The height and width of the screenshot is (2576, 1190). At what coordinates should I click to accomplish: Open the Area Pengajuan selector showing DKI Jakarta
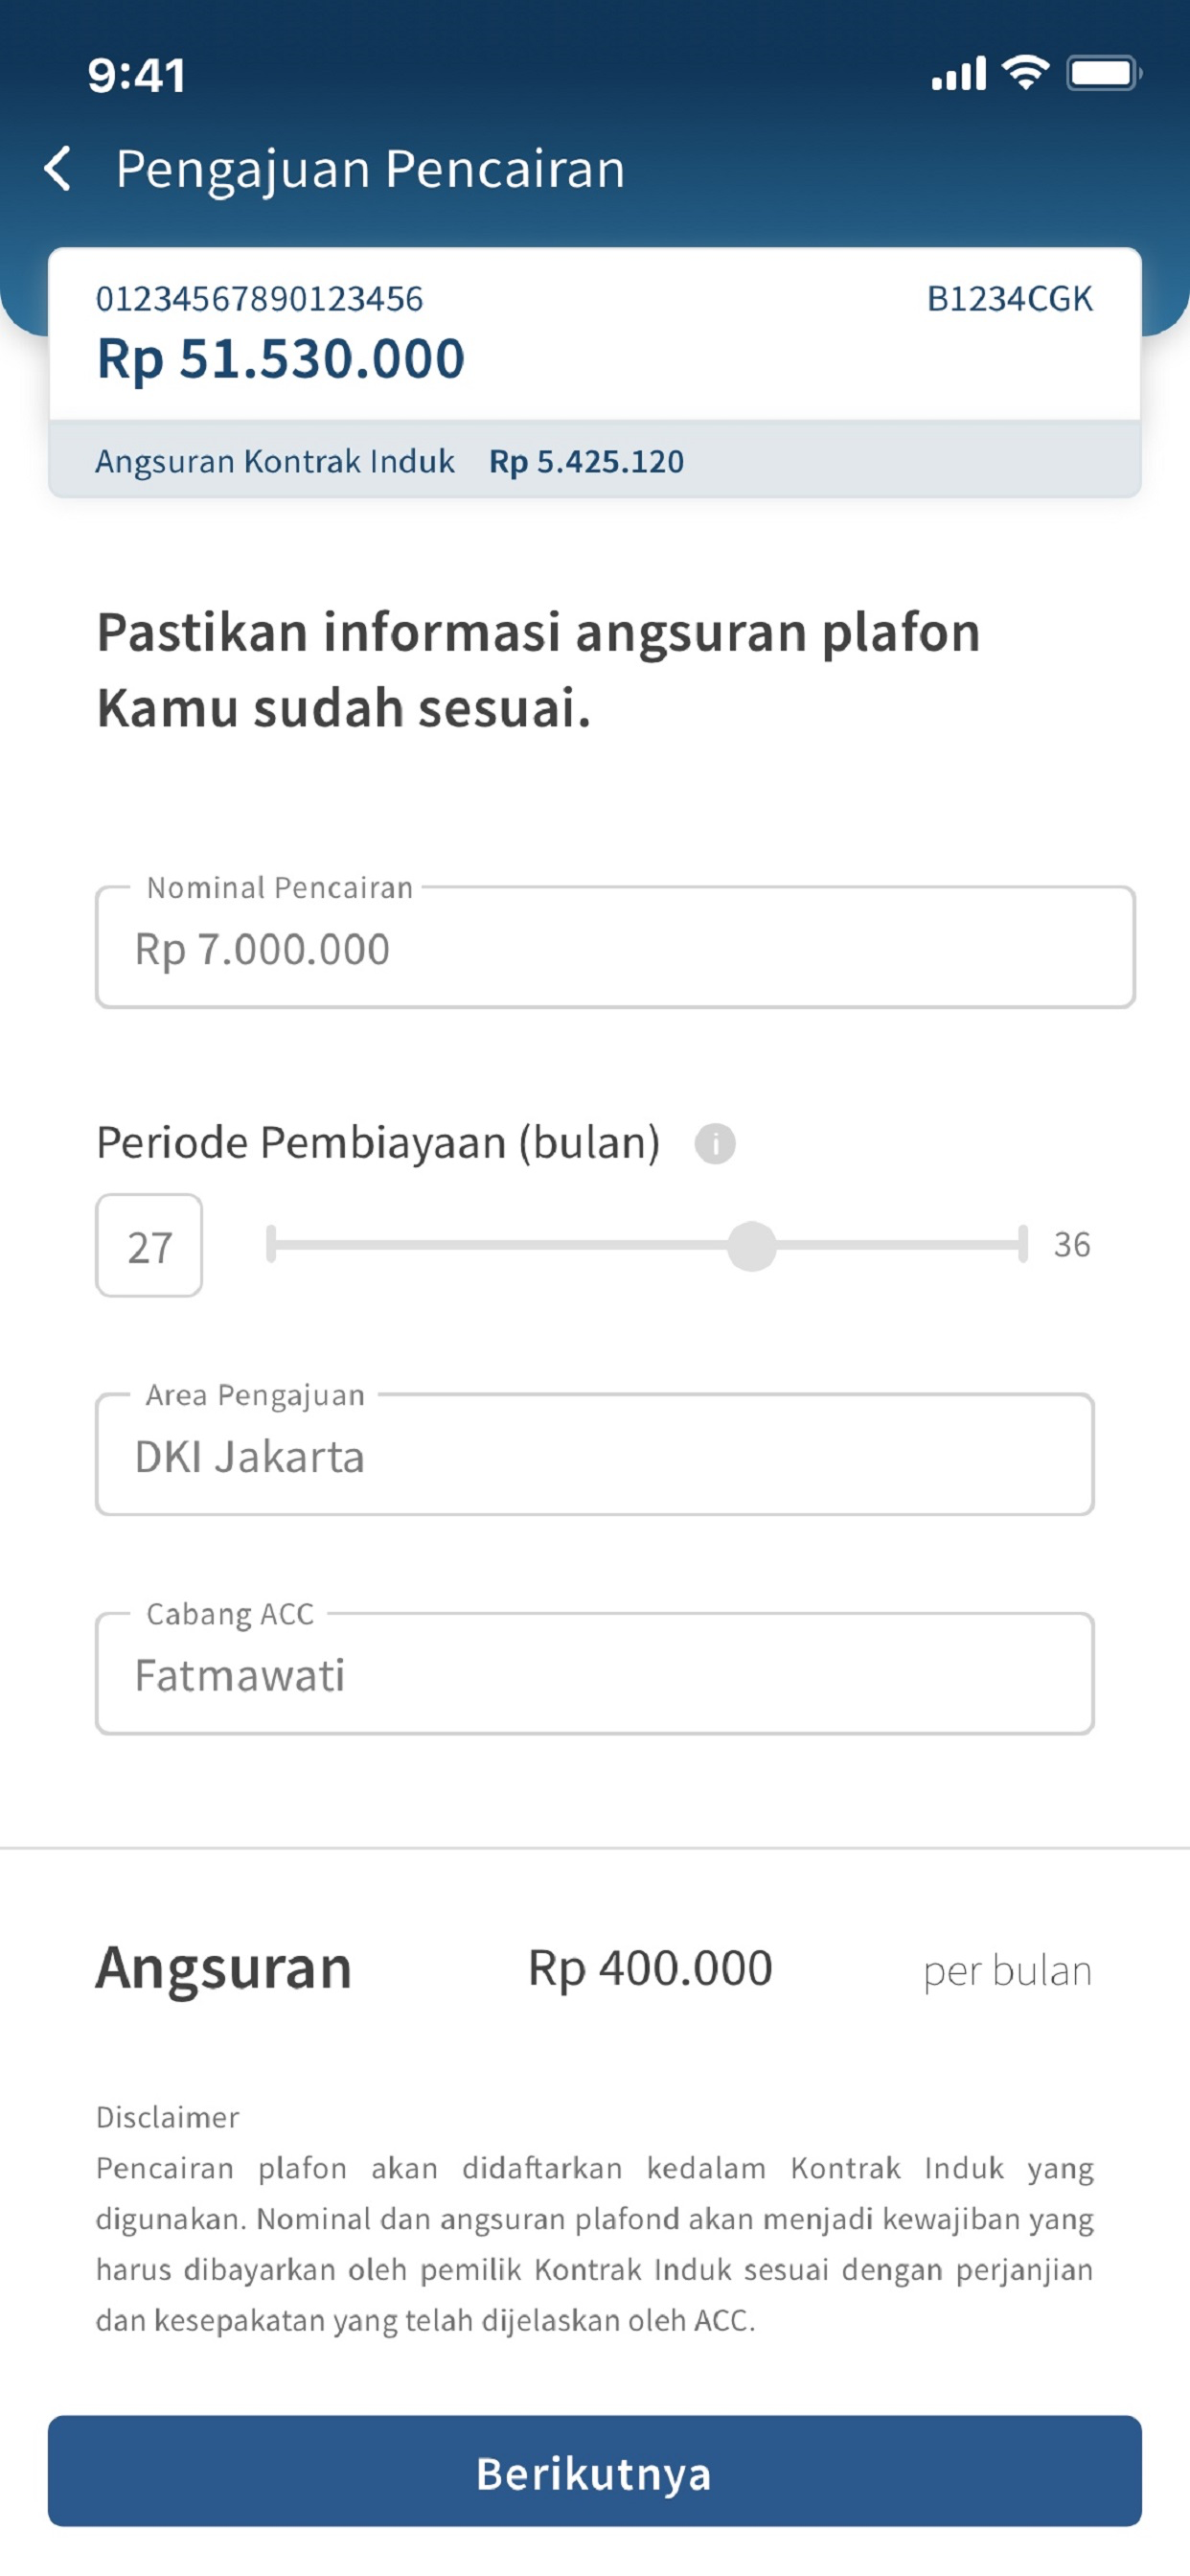pos(594,1455)
